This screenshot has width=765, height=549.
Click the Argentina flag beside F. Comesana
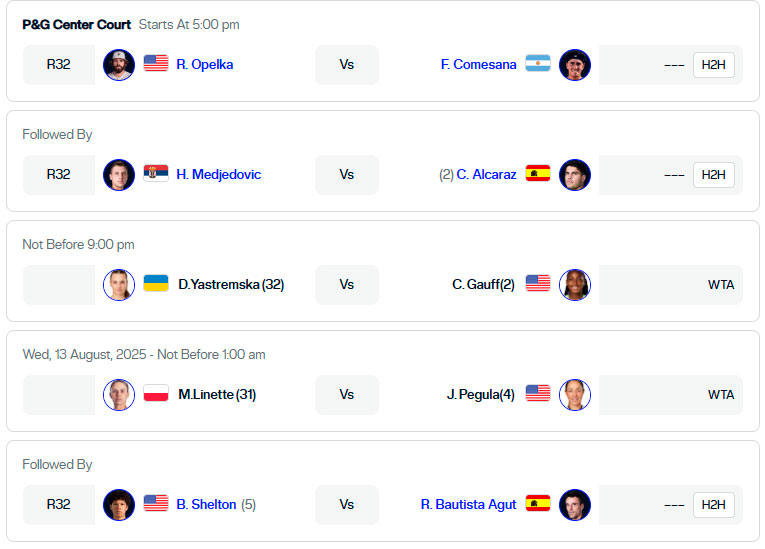coord(538,63)
